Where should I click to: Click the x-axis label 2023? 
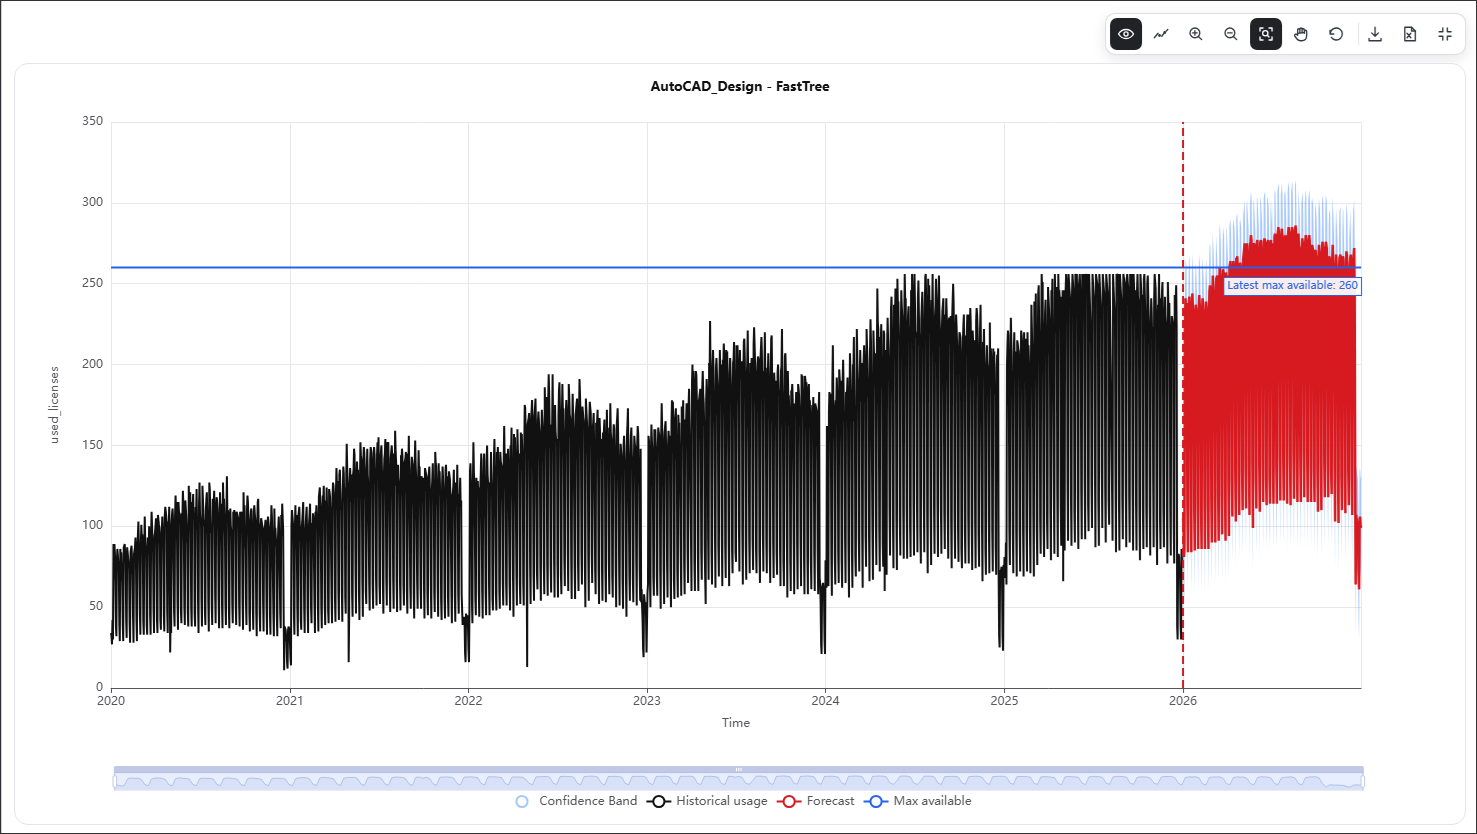coord(647,701)
